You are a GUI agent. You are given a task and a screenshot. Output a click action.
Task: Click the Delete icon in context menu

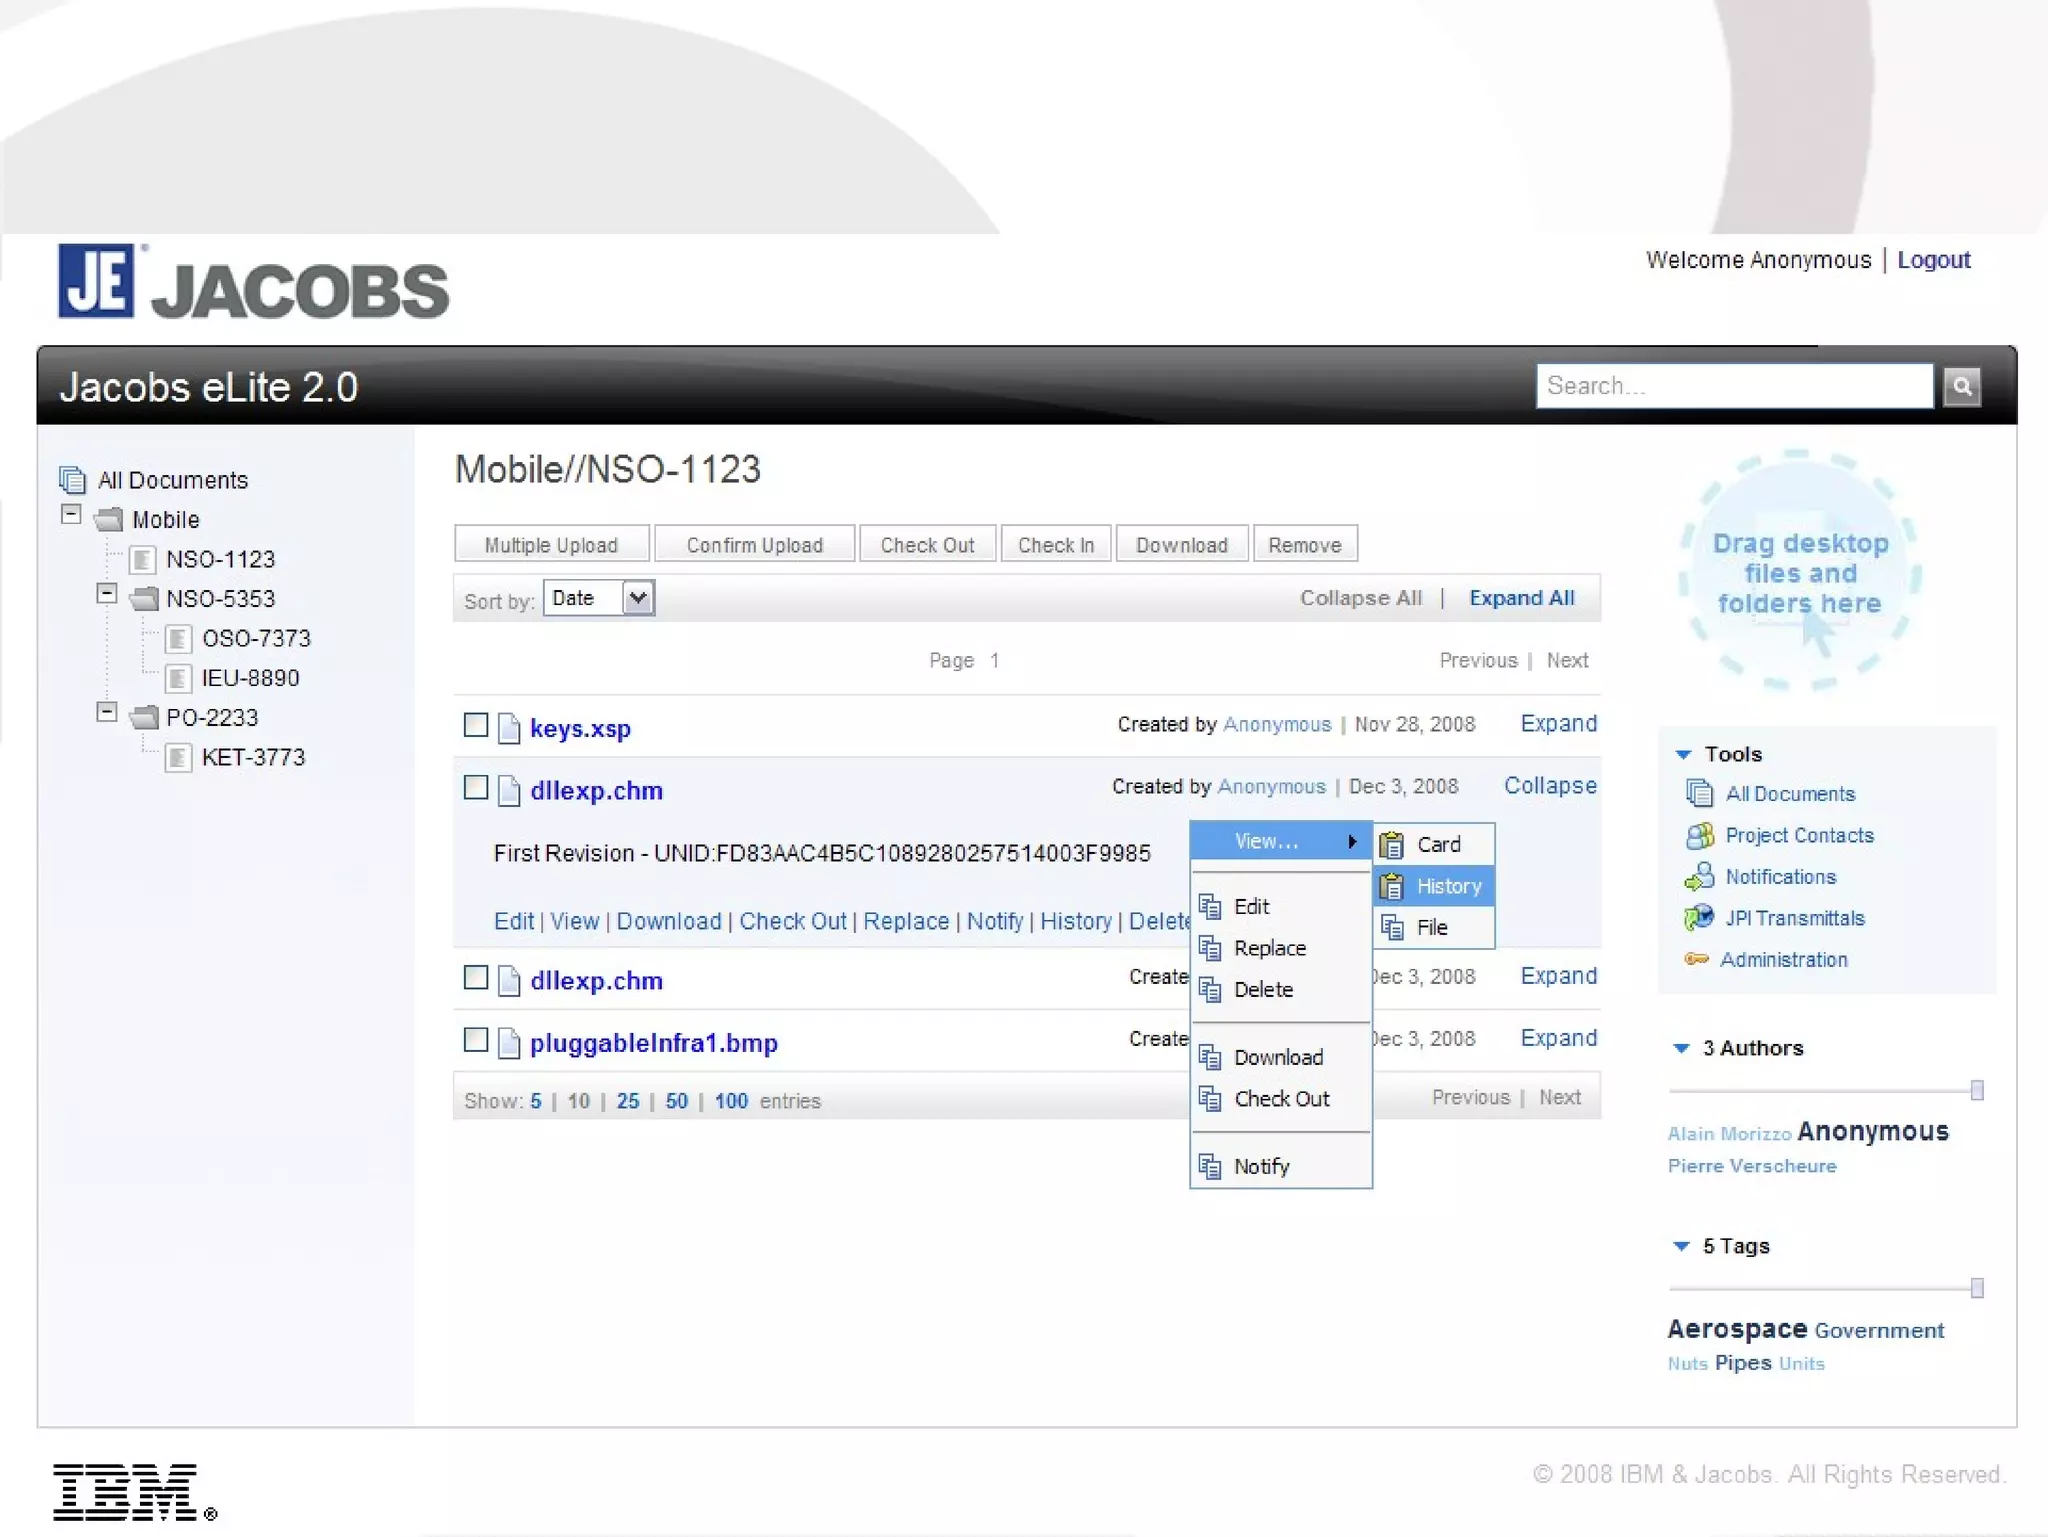pos(1210,990)
